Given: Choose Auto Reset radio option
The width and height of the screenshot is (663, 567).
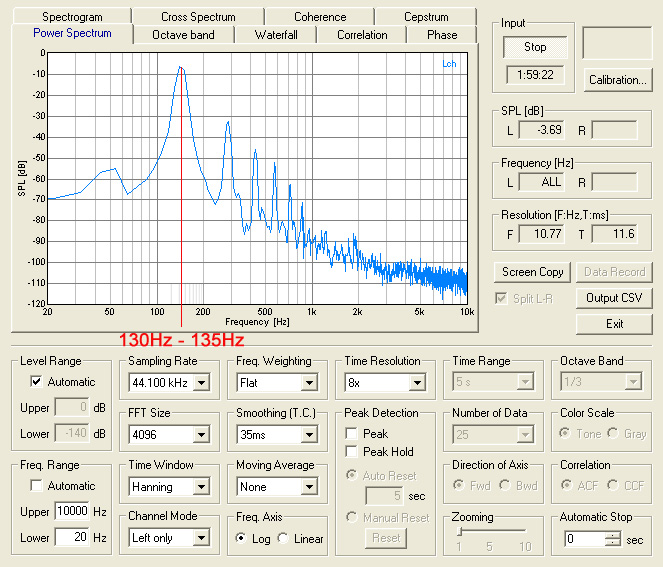Looking at the screenshot, I should 351,475.
